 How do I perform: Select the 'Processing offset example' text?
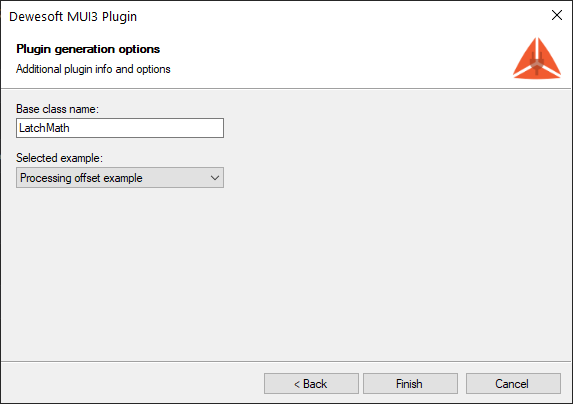pyautogui.click(x=81, y=178)
